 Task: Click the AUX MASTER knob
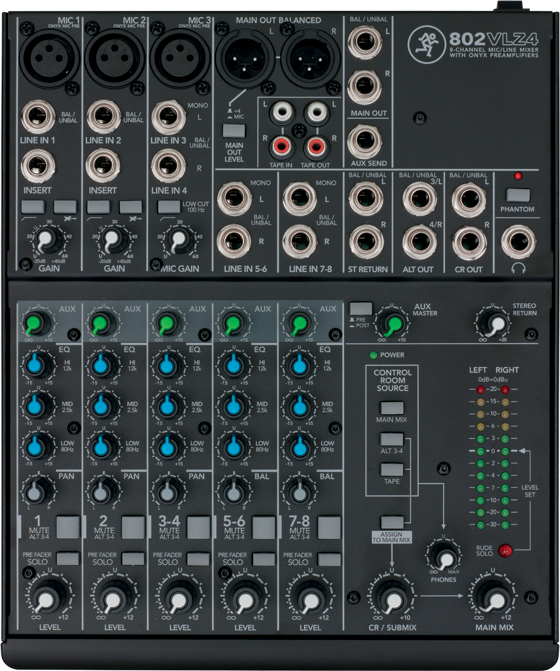(393, 324)
